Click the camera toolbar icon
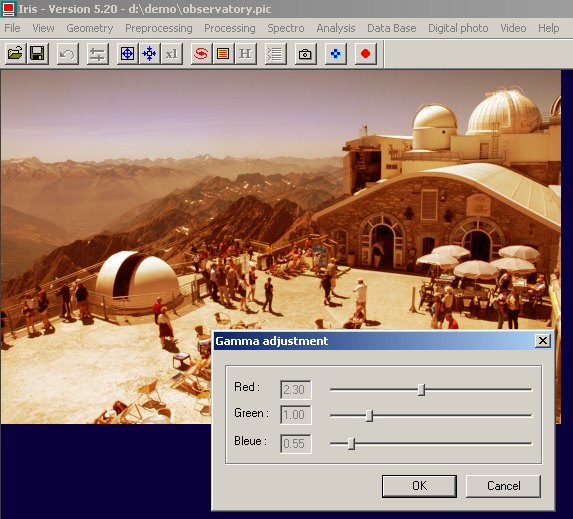Screen dimensions: 573x519 pyautogui.click(x=305, y=54)
